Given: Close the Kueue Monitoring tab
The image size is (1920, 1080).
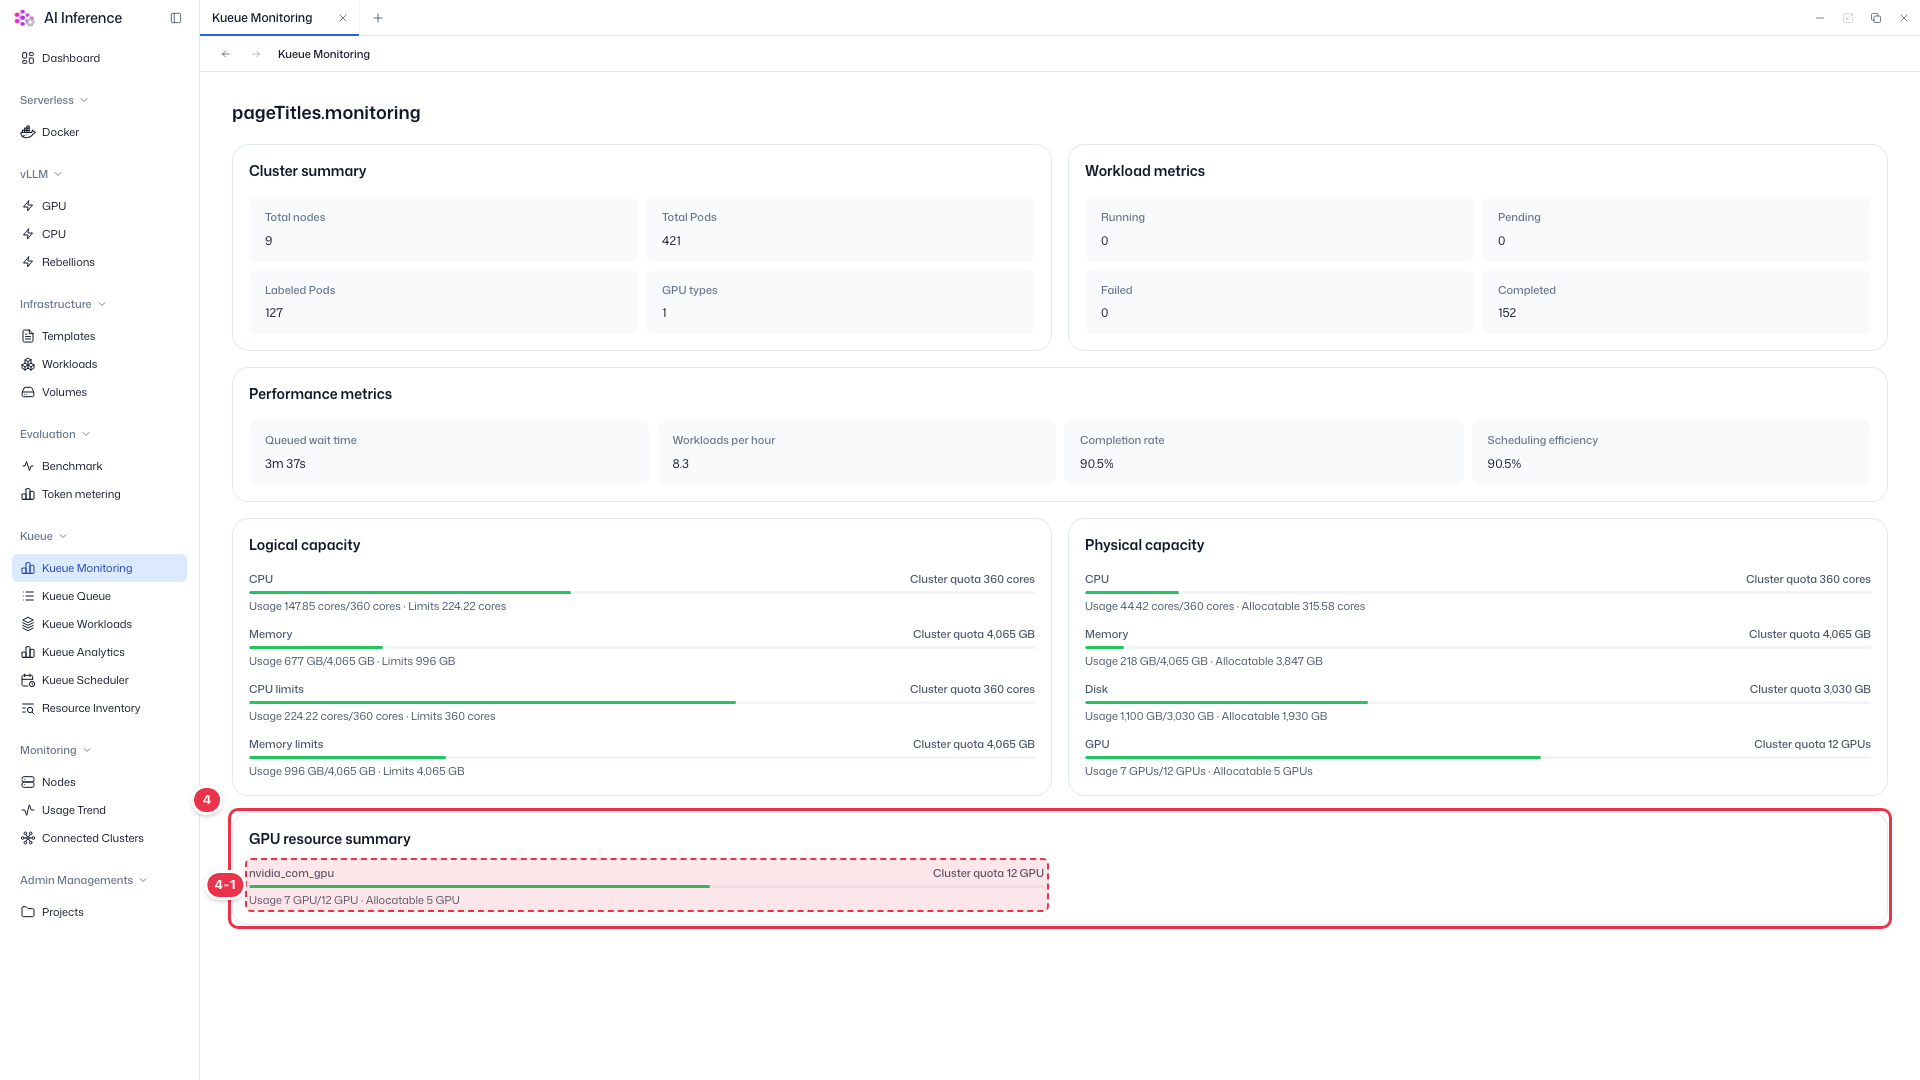Looking at the screenshot, I should (x=343, y=18).
